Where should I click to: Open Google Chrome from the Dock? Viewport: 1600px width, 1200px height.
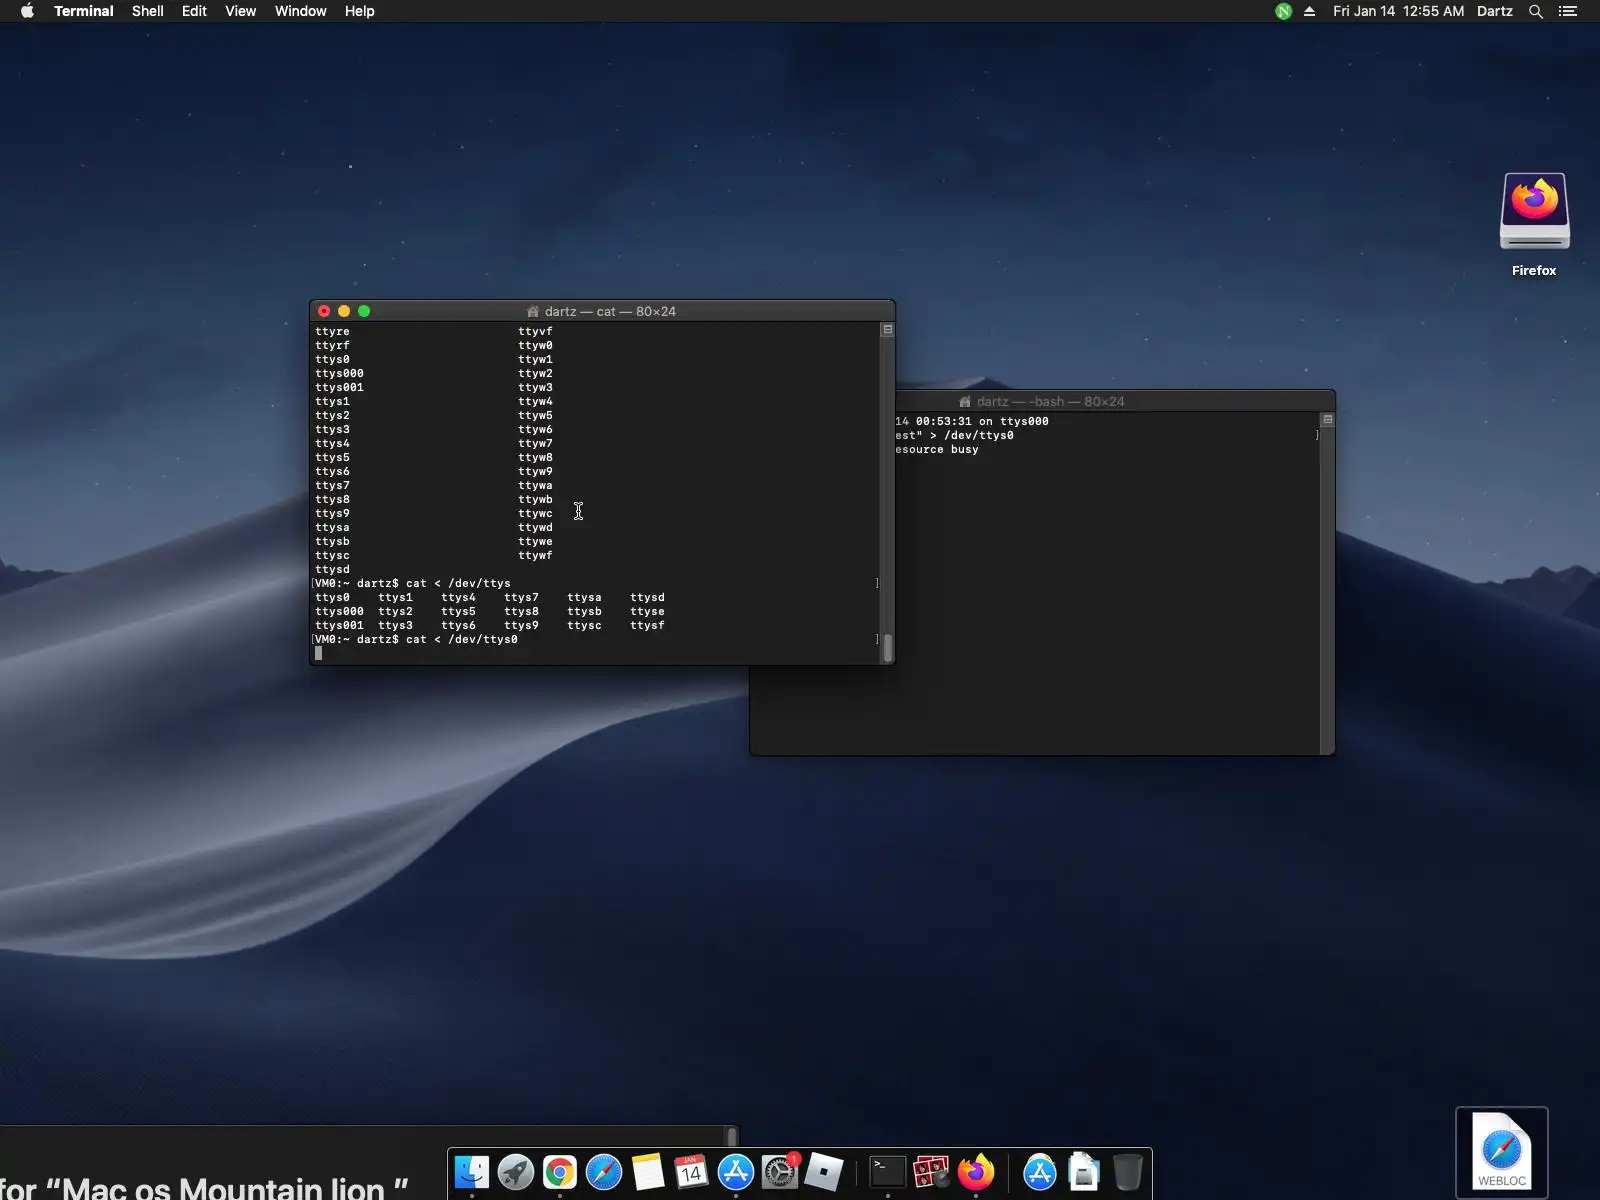click(560, 1172)
